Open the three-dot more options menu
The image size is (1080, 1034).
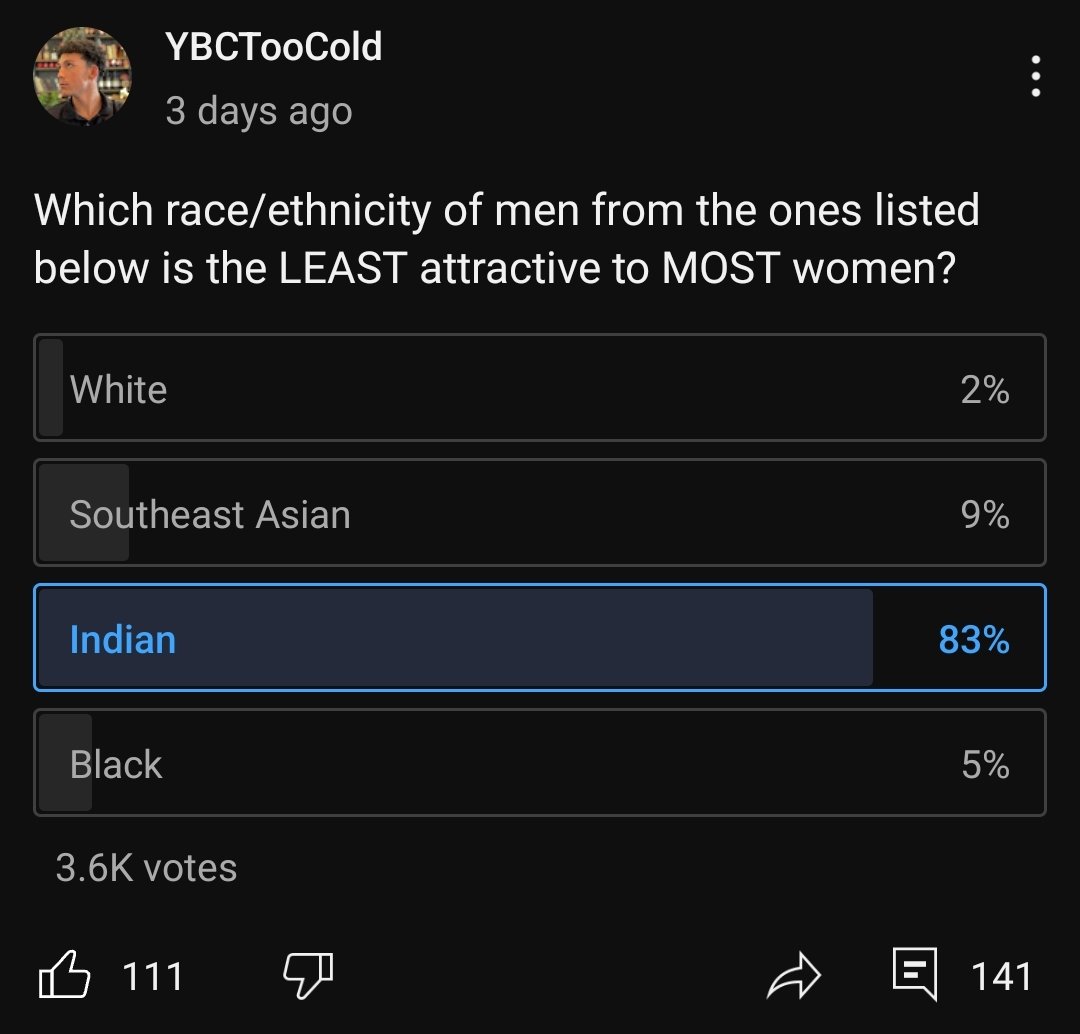(x=1035, y=76)
